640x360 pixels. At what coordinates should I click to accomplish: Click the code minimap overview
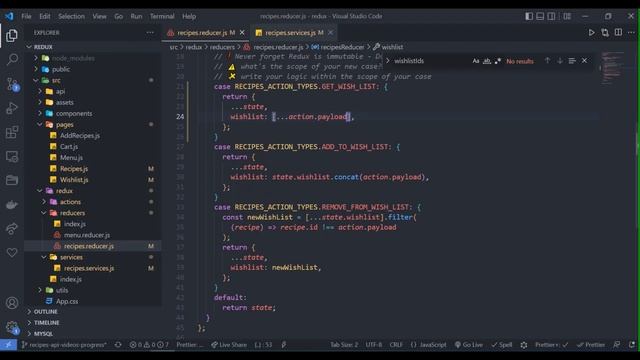click(x=612, y=68)
